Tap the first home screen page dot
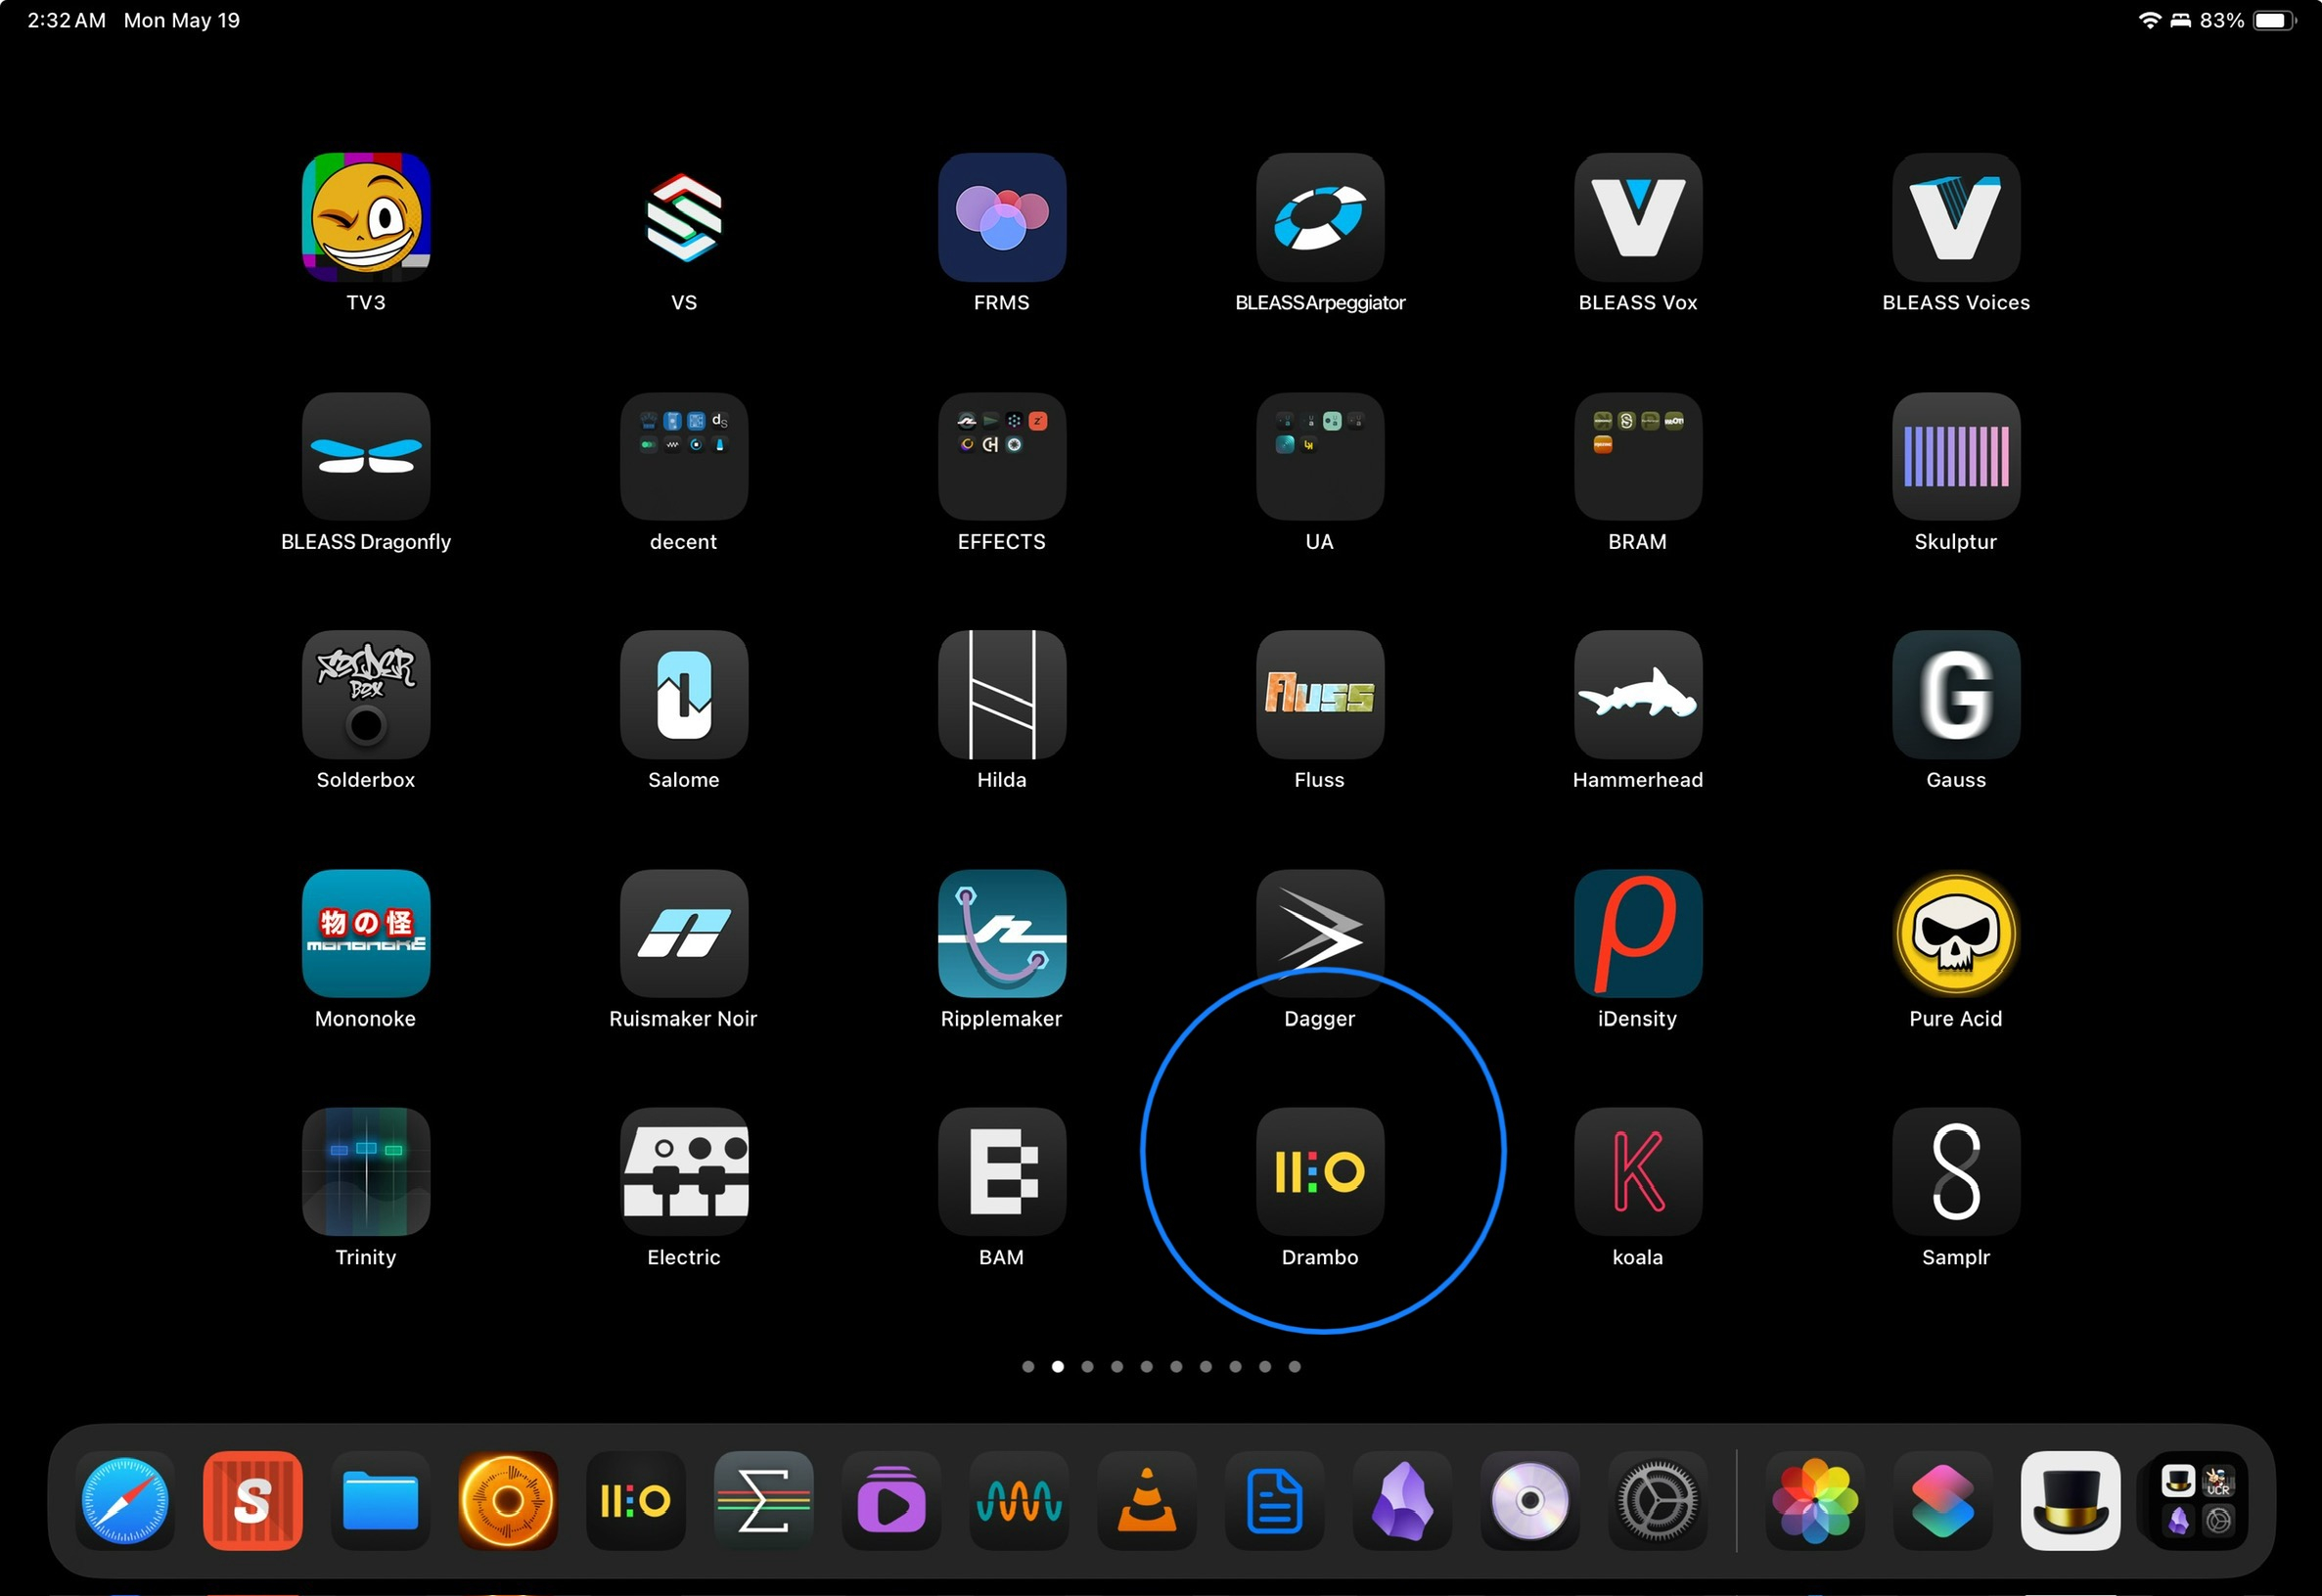This screenshot has width=2322, height=1596. 1028,1366
